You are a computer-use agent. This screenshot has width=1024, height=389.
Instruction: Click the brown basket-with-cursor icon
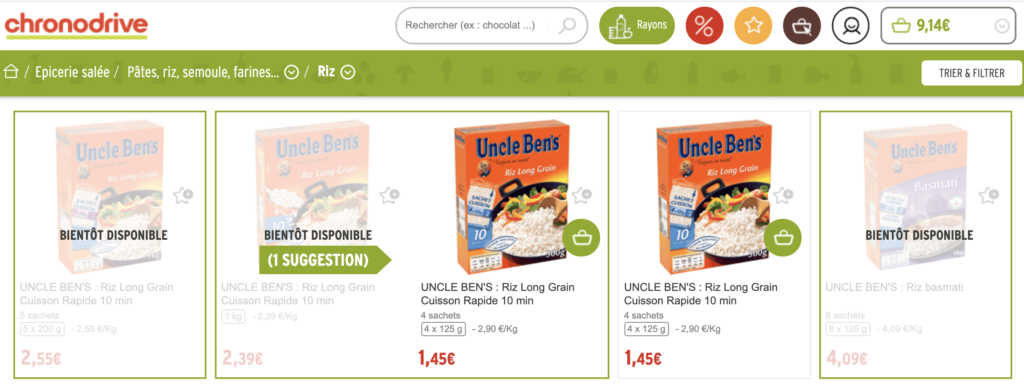click(802, 26)
